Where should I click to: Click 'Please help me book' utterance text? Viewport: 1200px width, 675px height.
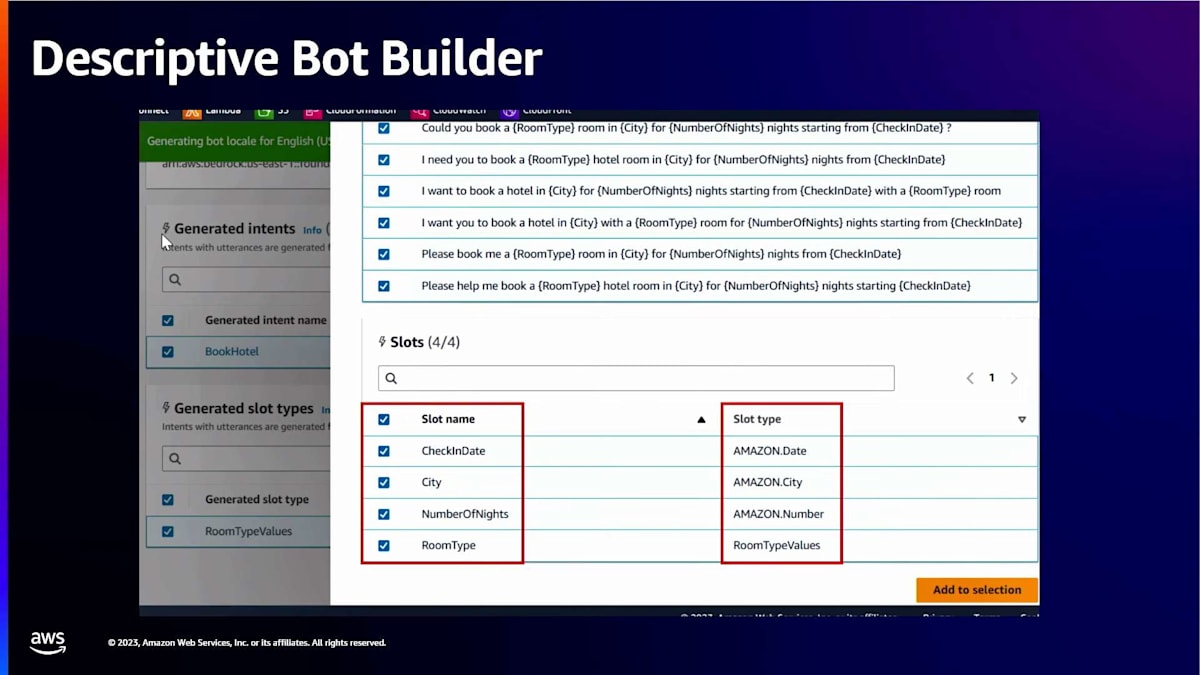coord(696,286)
